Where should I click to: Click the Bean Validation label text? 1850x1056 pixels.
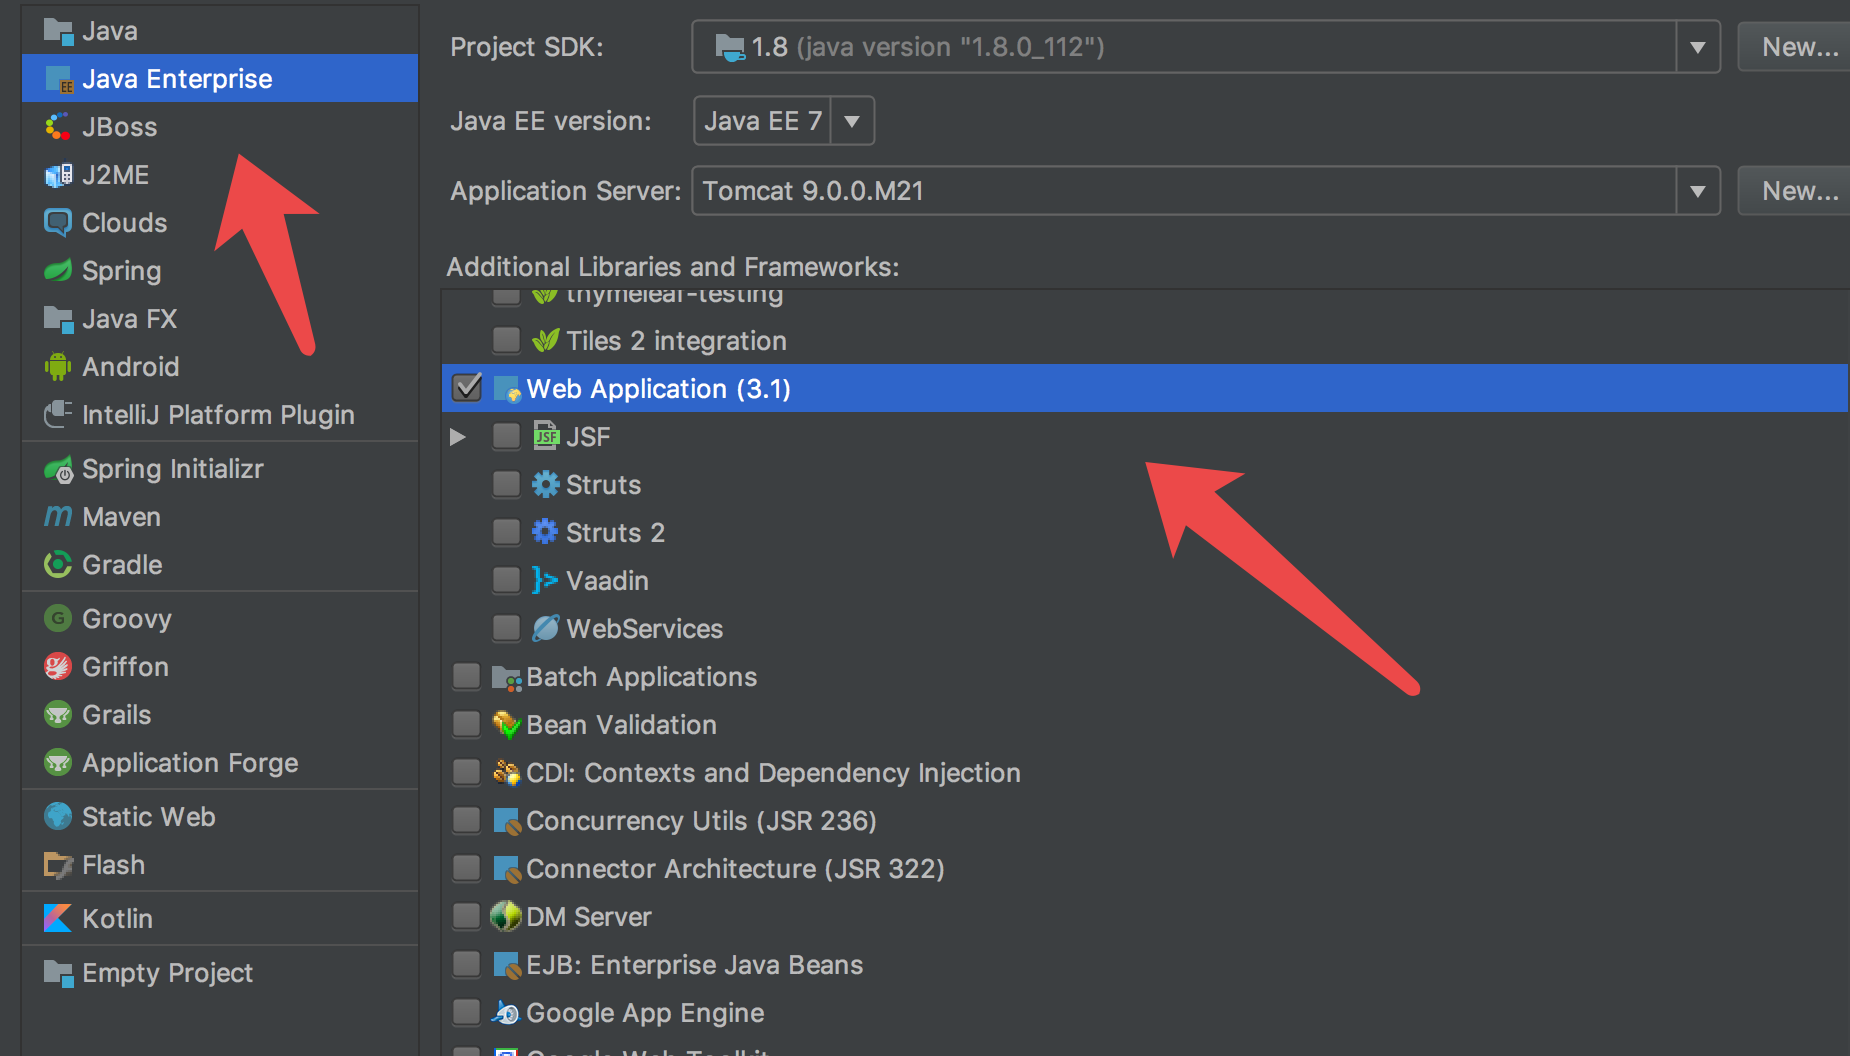pyautogui.click(x=622, y=725)
